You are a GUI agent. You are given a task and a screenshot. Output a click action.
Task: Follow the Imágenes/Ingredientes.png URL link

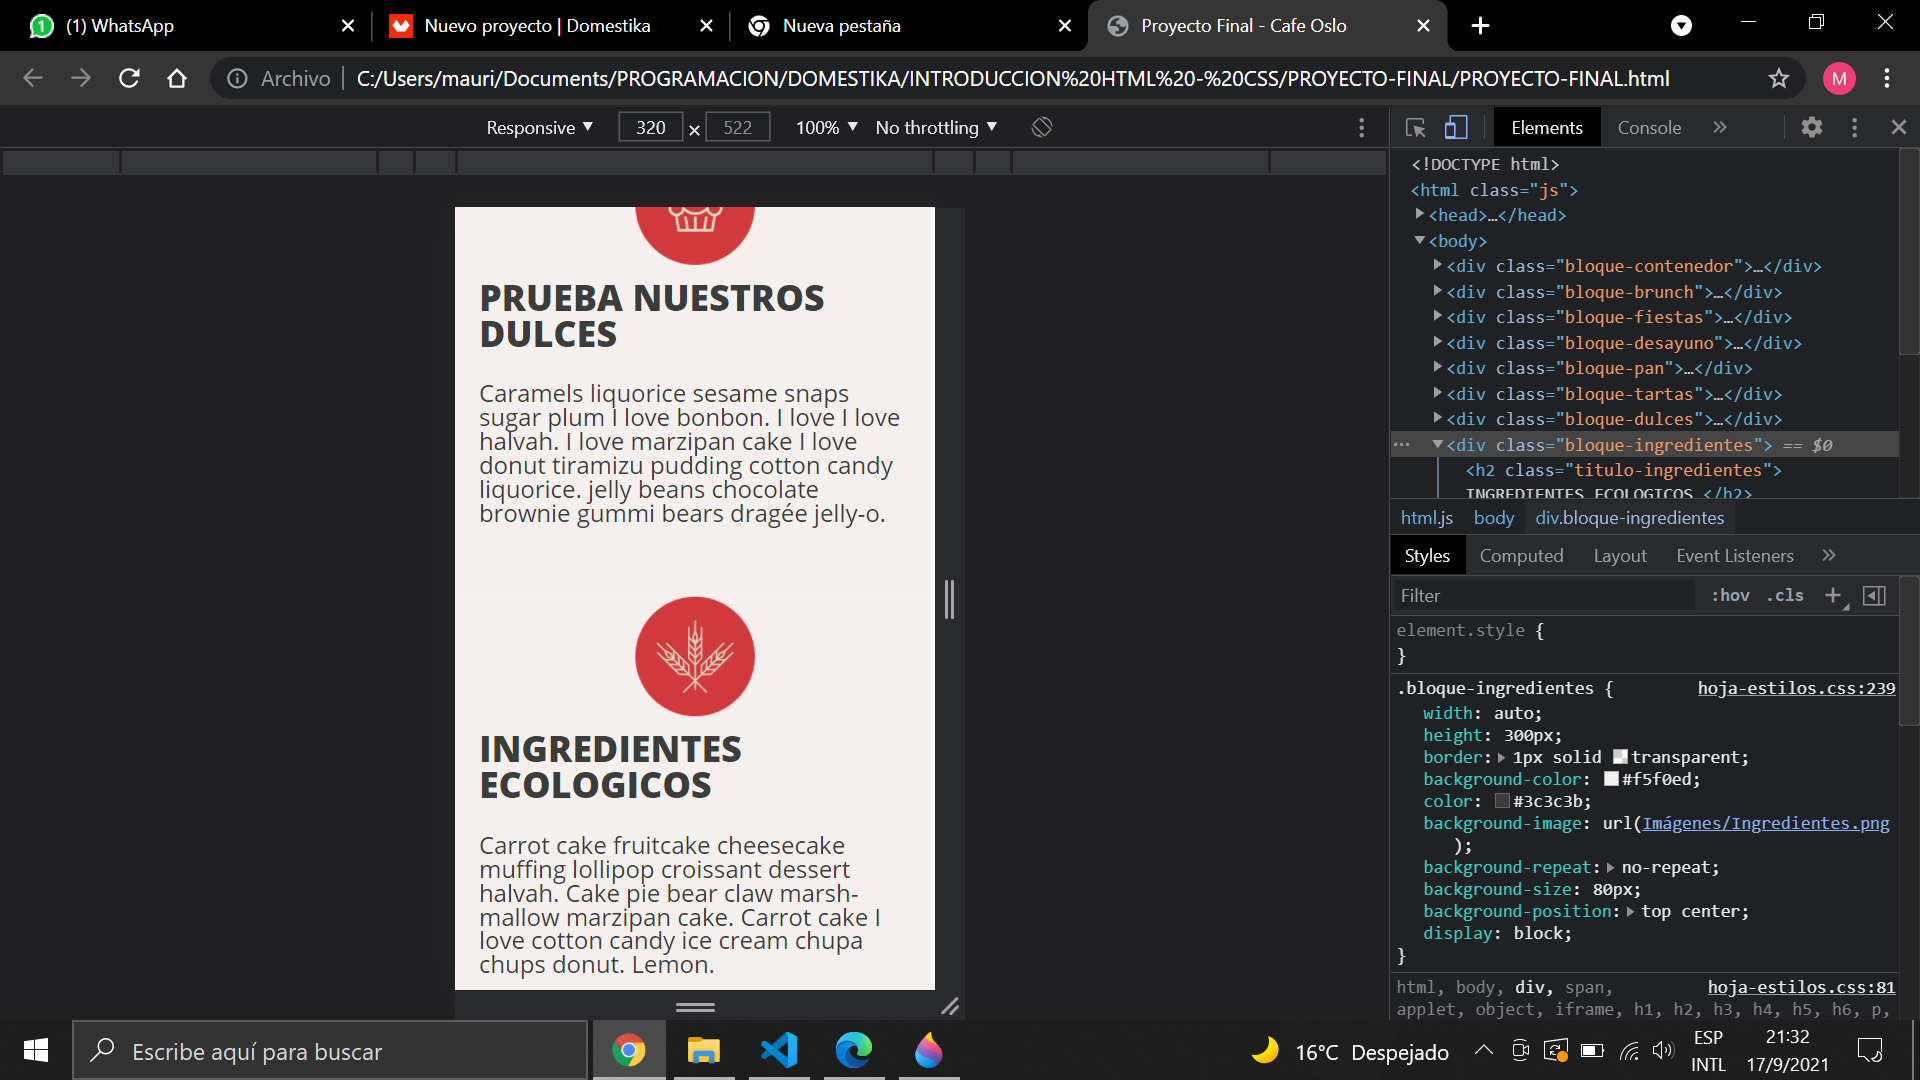[x=1765, y=823]
